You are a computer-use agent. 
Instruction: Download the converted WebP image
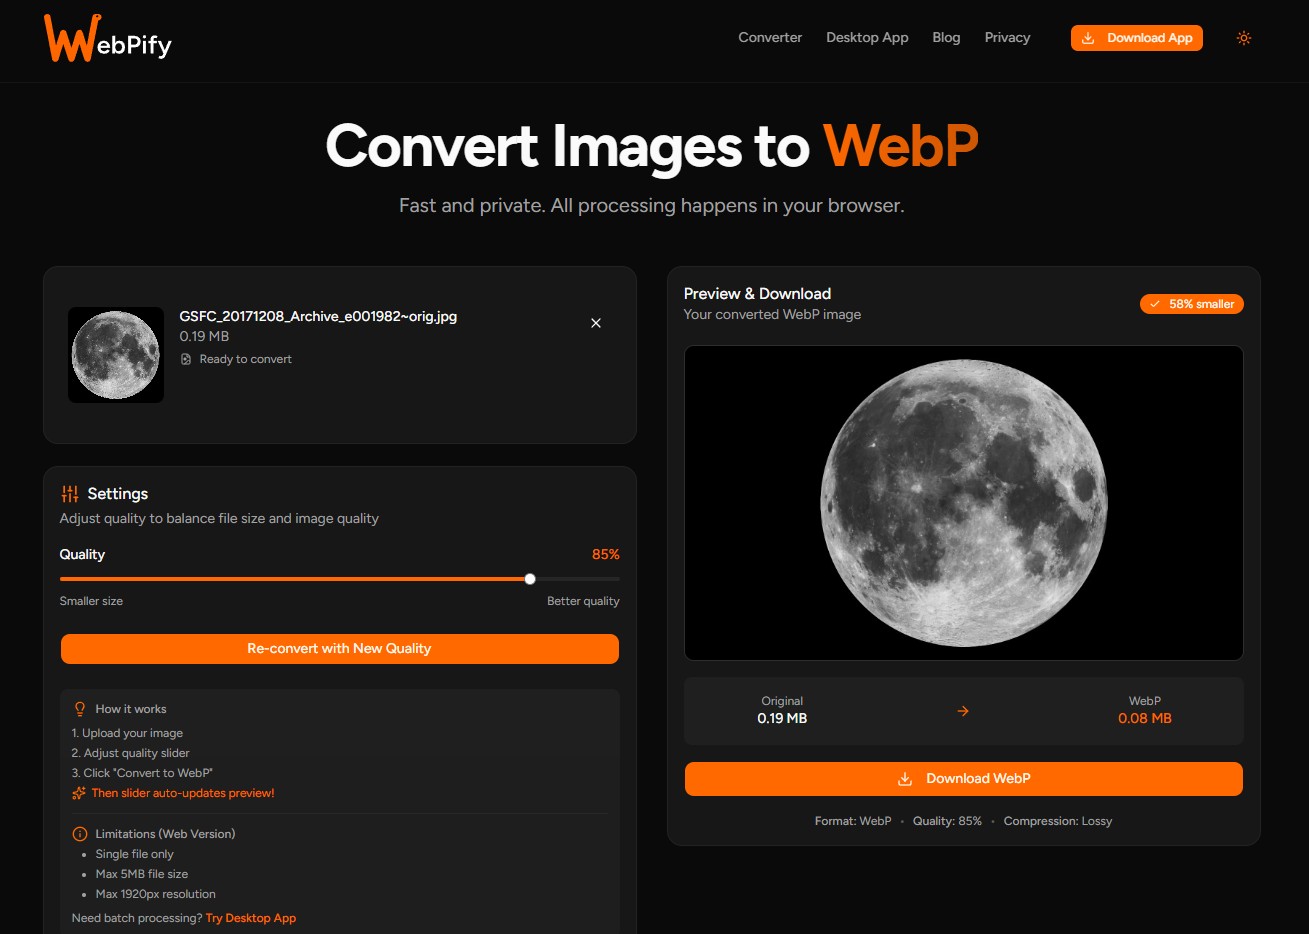963,779
